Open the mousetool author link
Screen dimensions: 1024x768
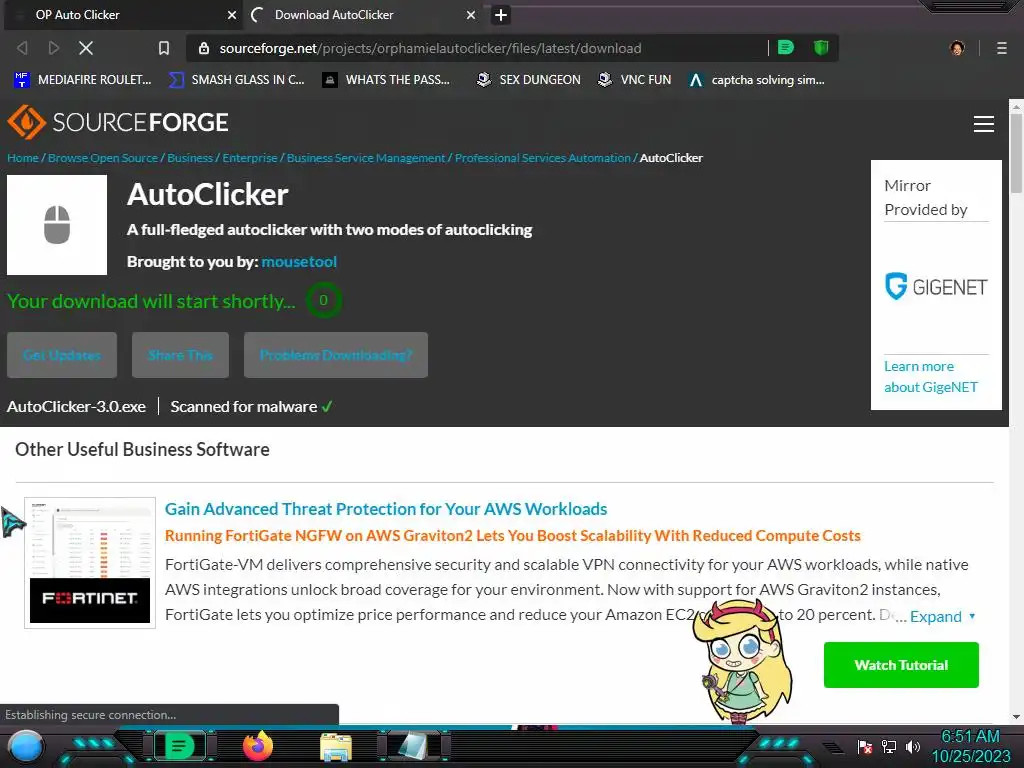299,262
